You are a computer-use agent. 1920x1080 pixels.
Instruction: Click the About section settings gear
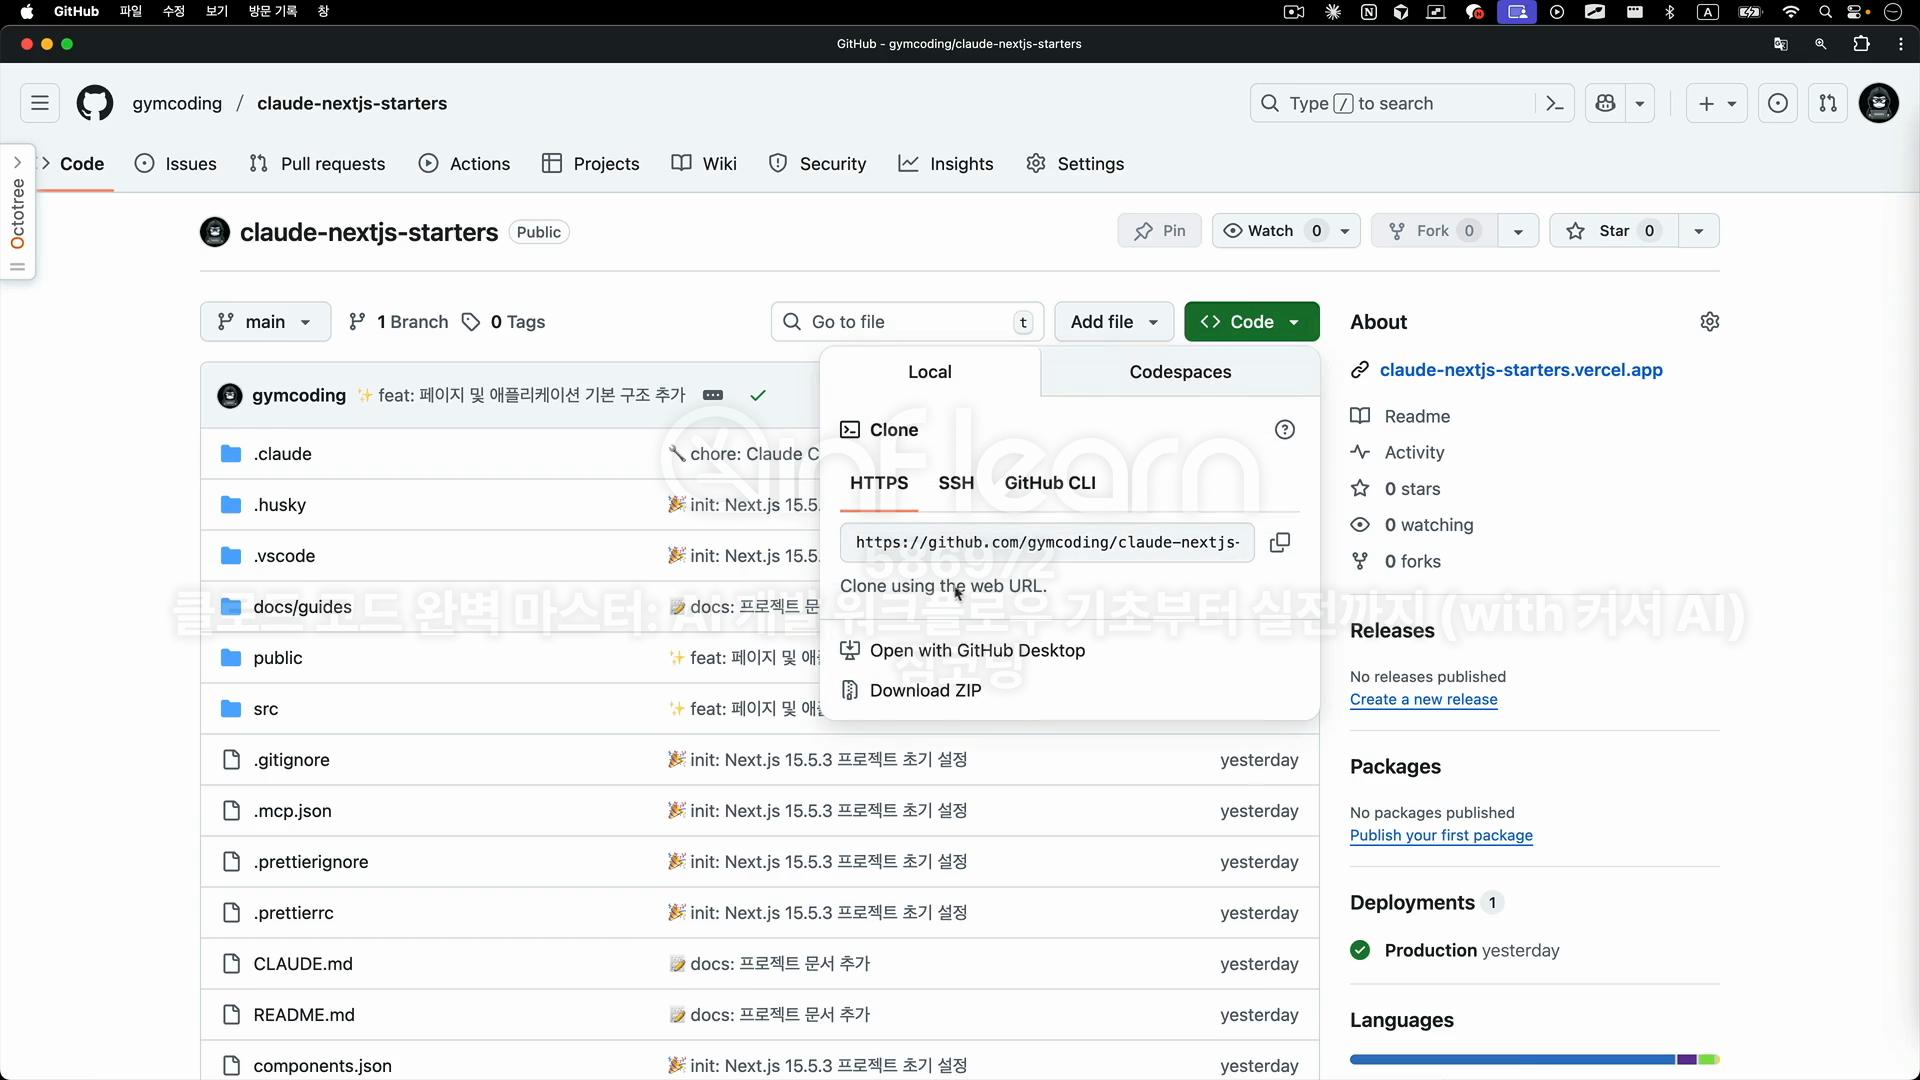click(1709, 322)
